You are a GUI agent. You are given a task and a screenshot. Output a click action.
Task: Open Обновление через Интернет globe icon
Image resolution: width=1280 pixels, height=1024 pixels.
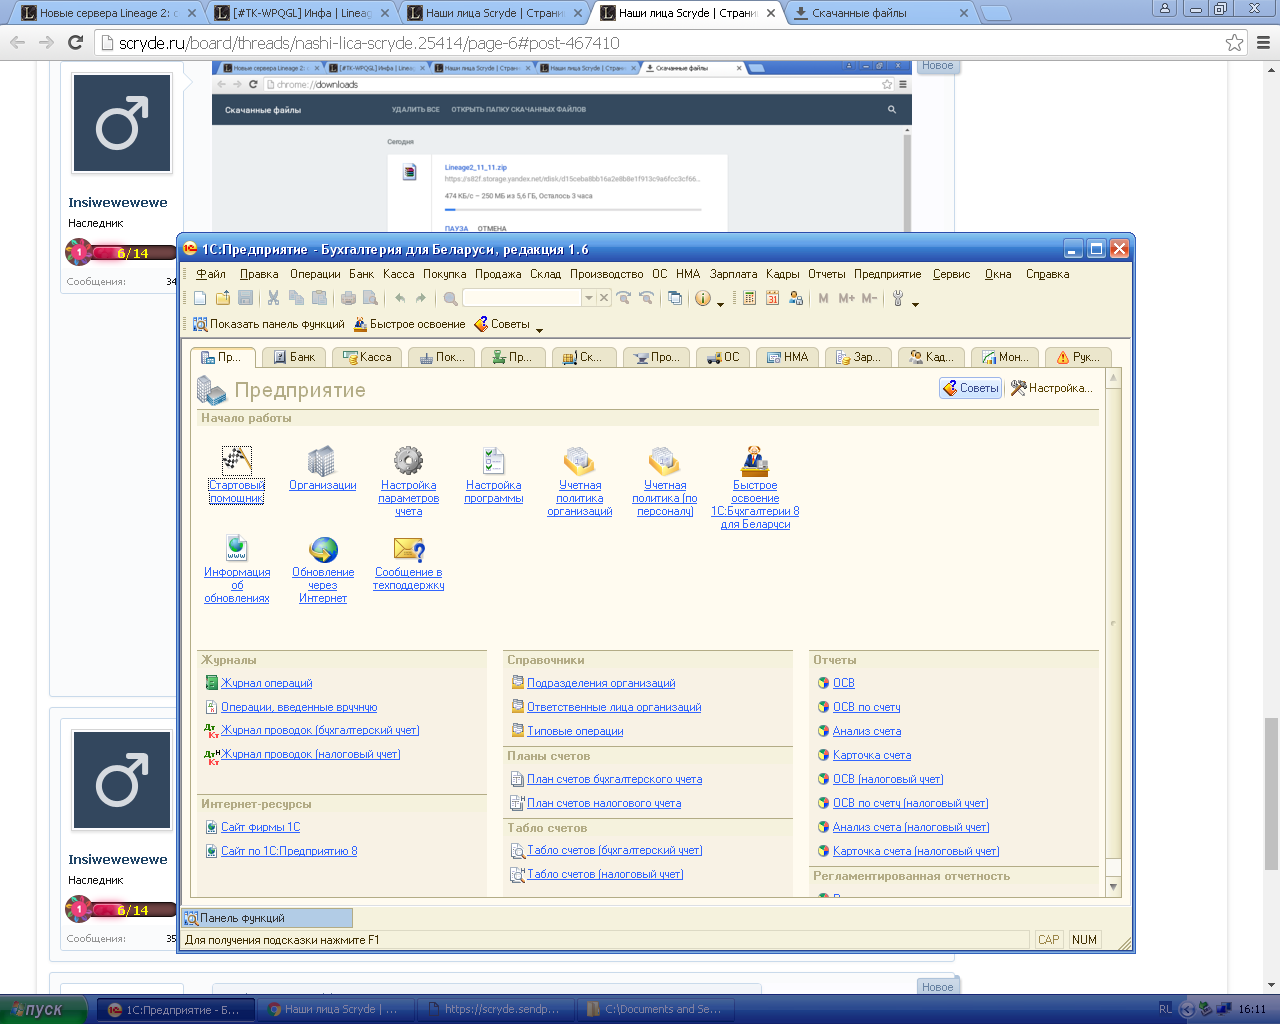(x=323, y=549)
